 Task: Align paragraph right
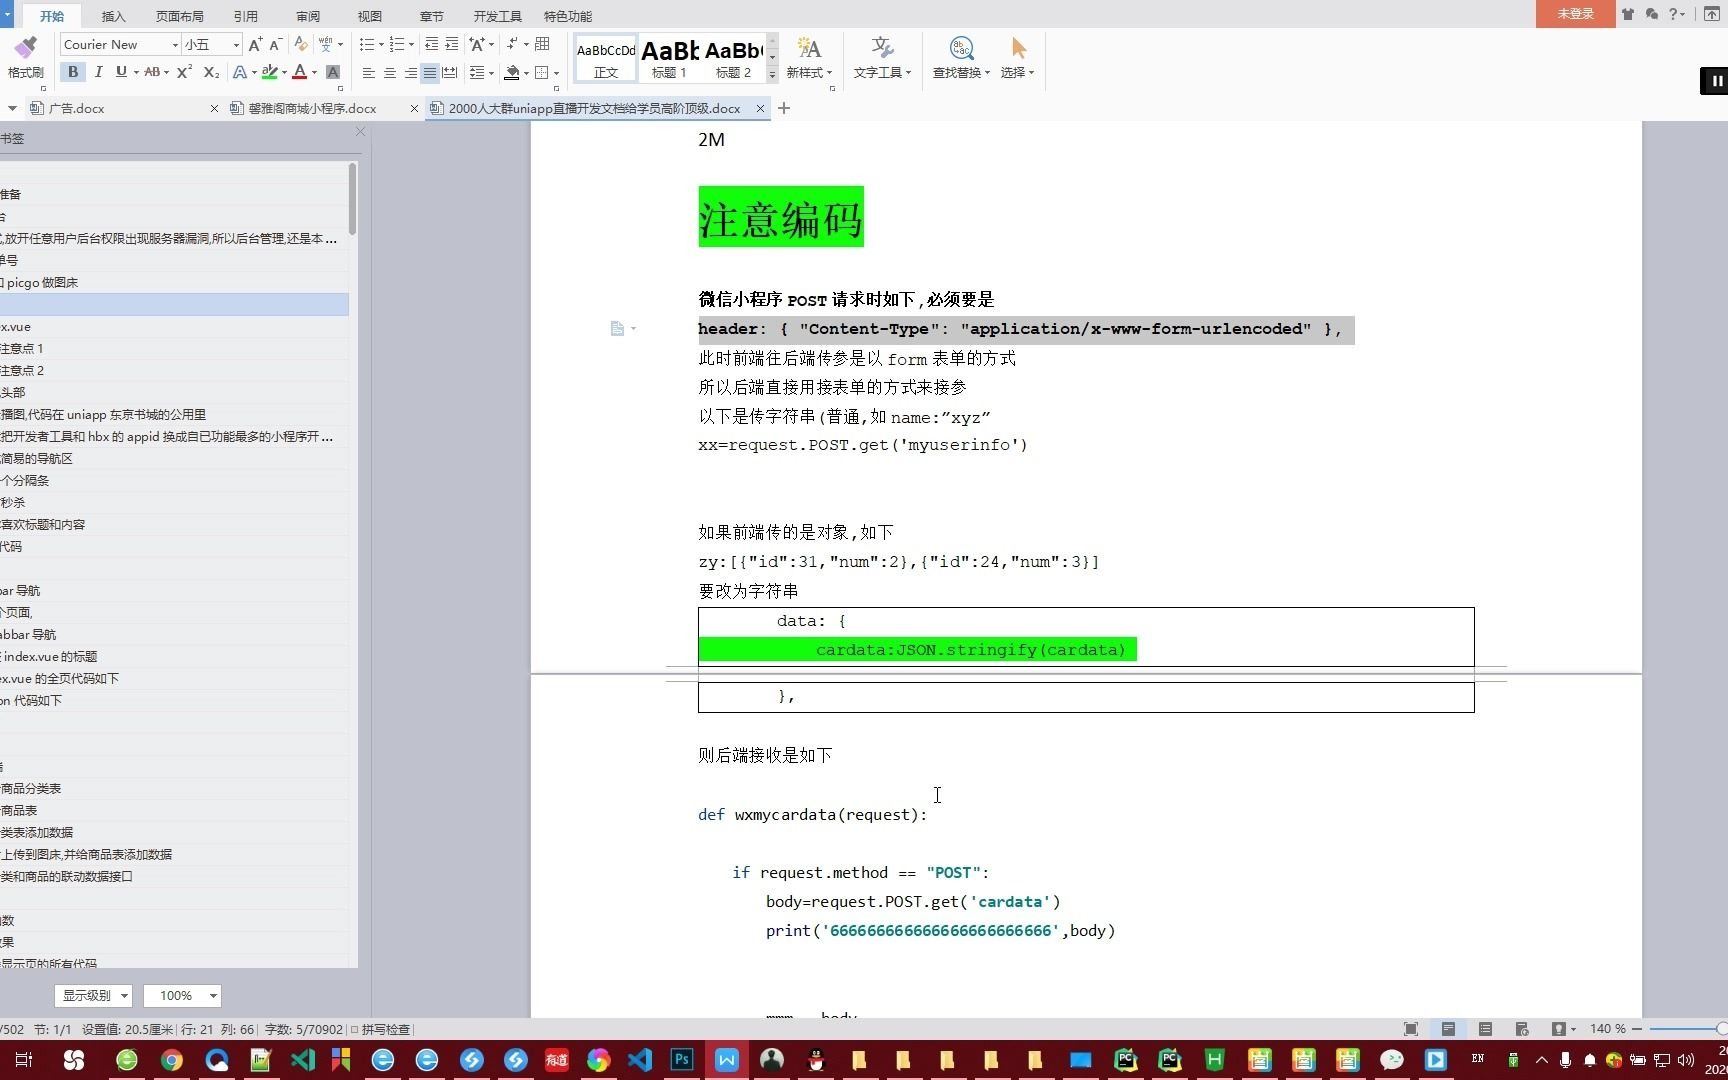410,72
